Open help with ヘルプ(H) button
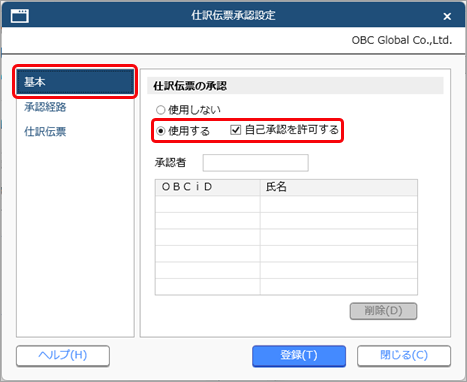Viewport: 467px width, 382px height. [63, 355]
